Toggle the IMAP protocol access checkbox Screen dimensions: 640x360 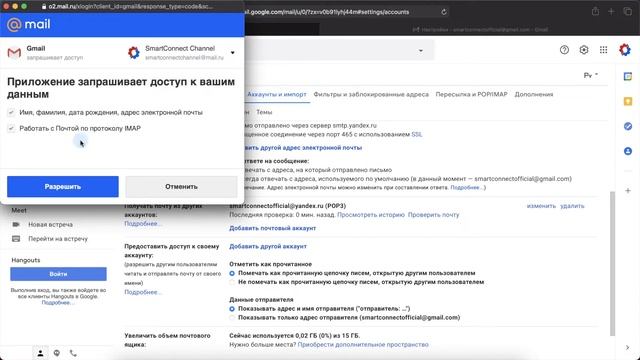coord(11,128)
